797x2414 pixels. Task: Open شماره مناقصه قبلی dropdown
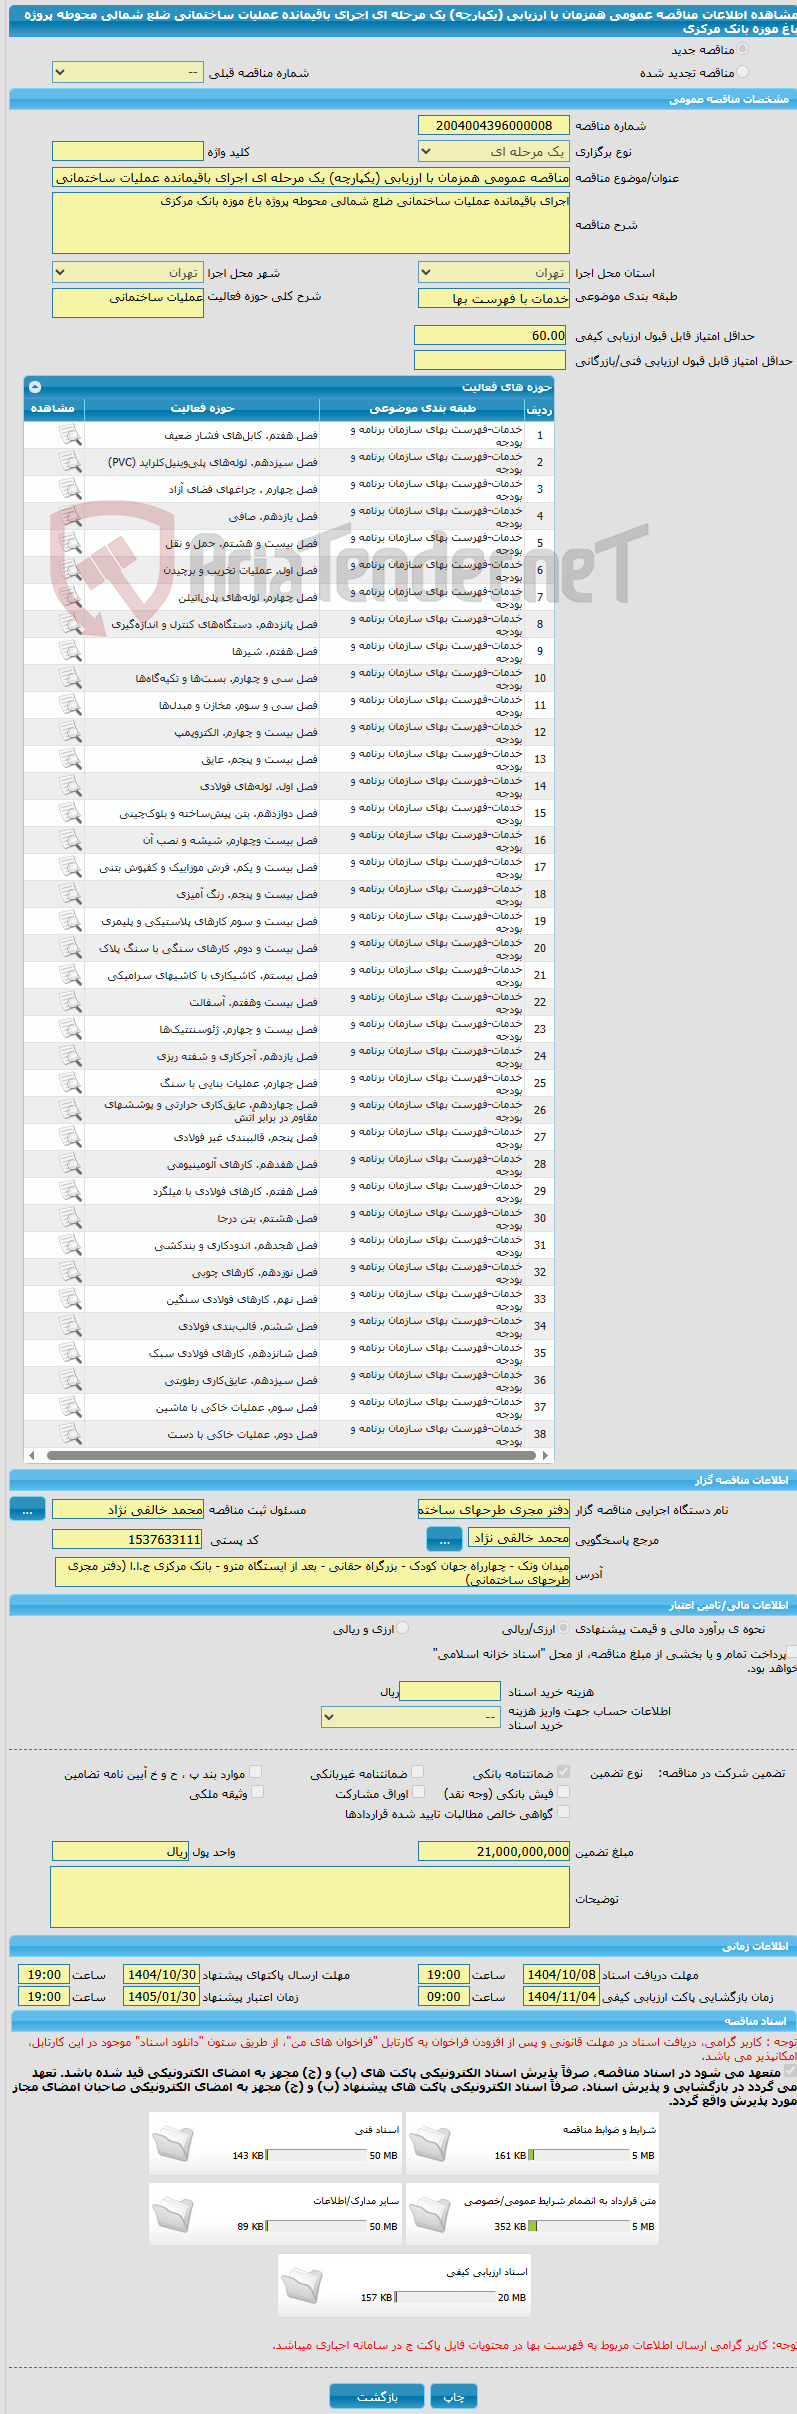coord(128,72)
